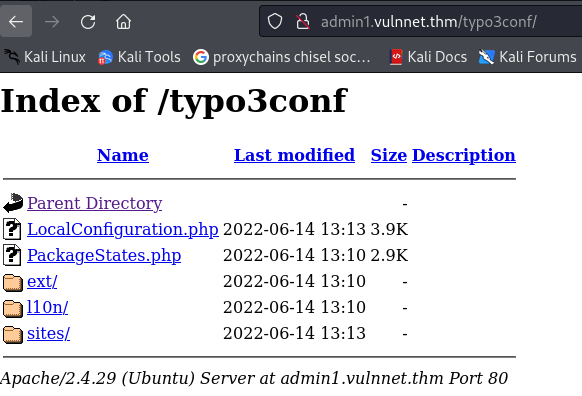
Task: Sort the listing by Description
Action: (x=464, y=155)
